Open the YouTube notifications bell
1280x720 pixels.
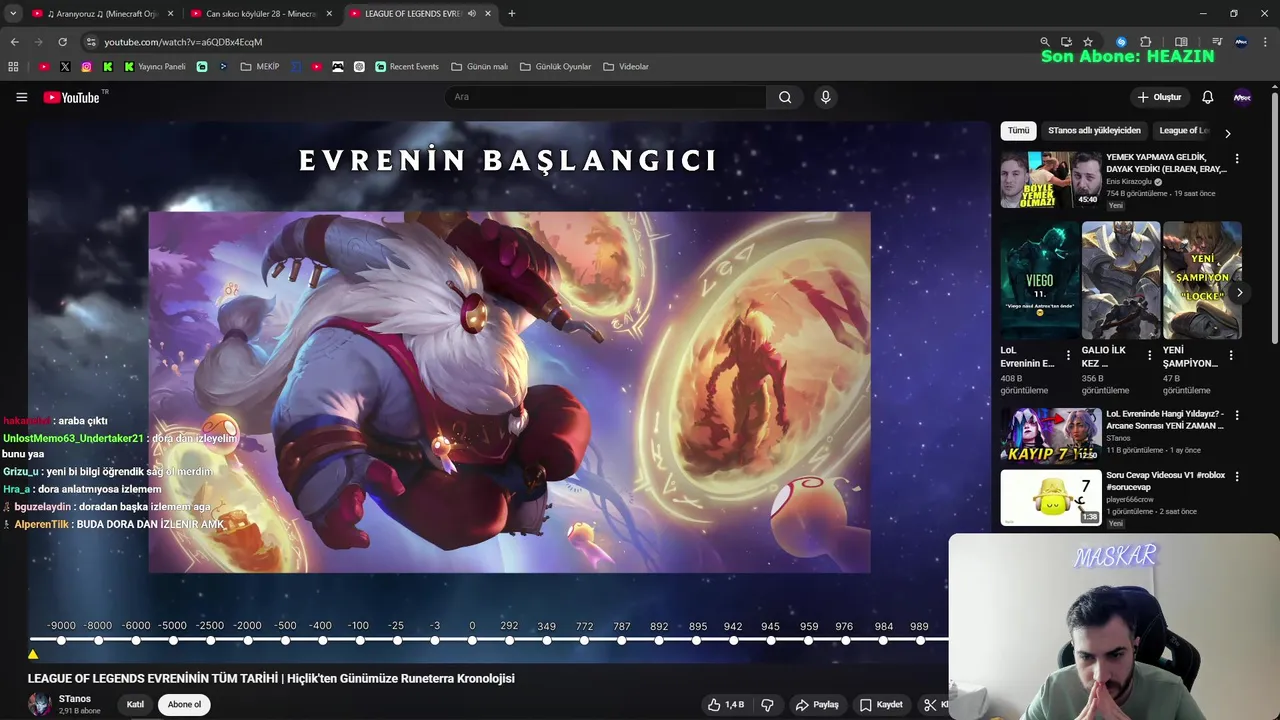[1207, 97]
